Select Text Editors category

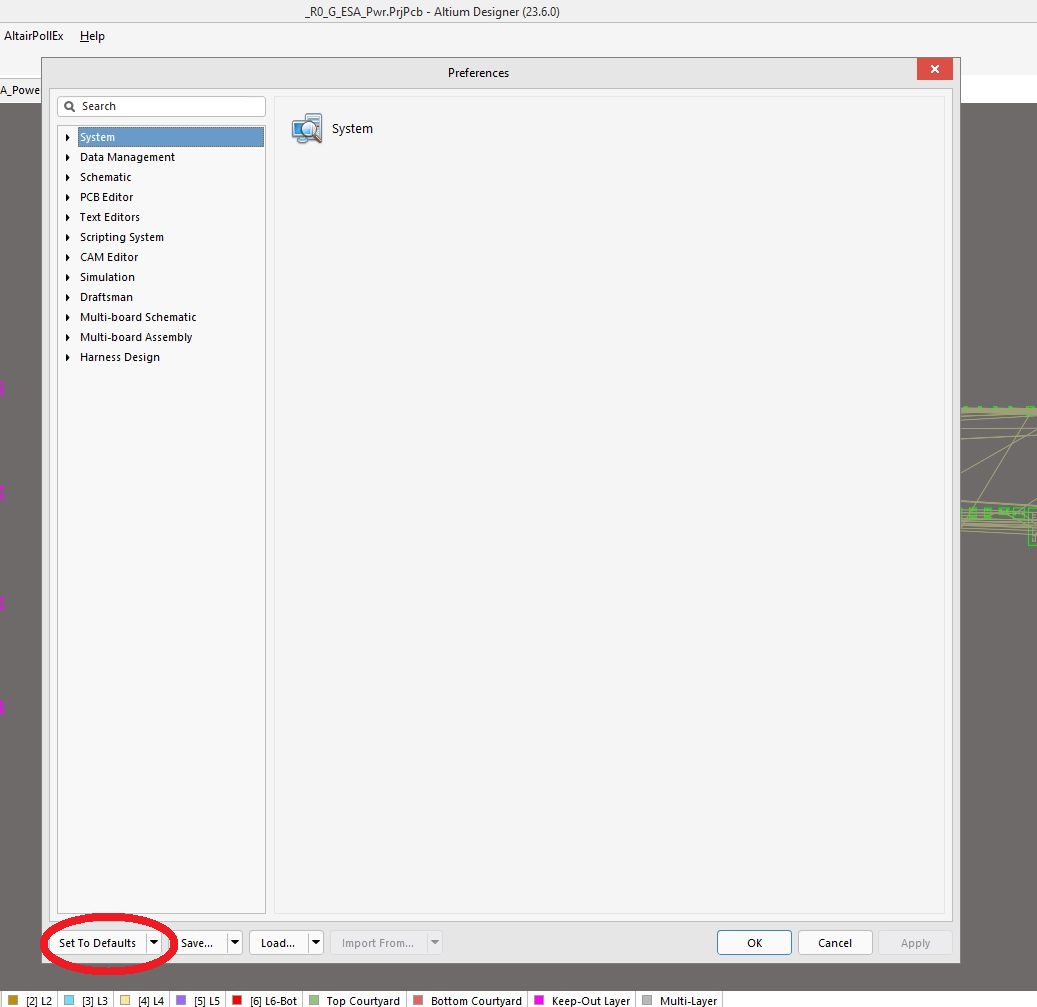click(110, 217)
